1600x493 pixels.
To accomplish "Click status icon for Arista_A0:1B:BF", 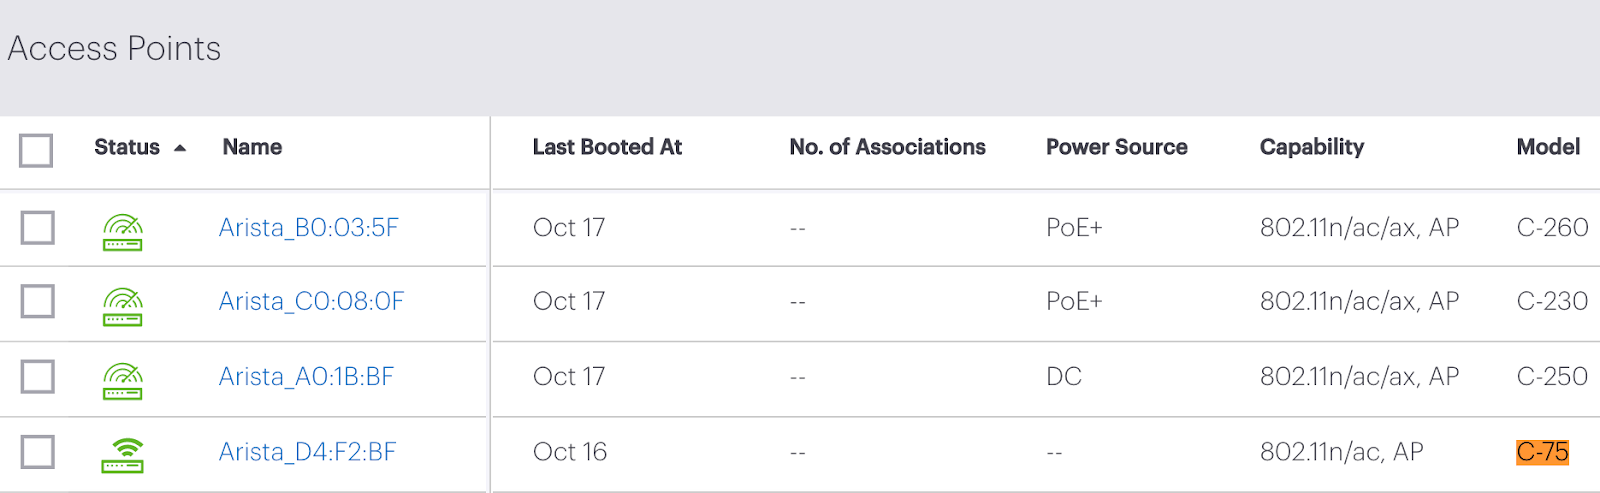I will [123, 381].
